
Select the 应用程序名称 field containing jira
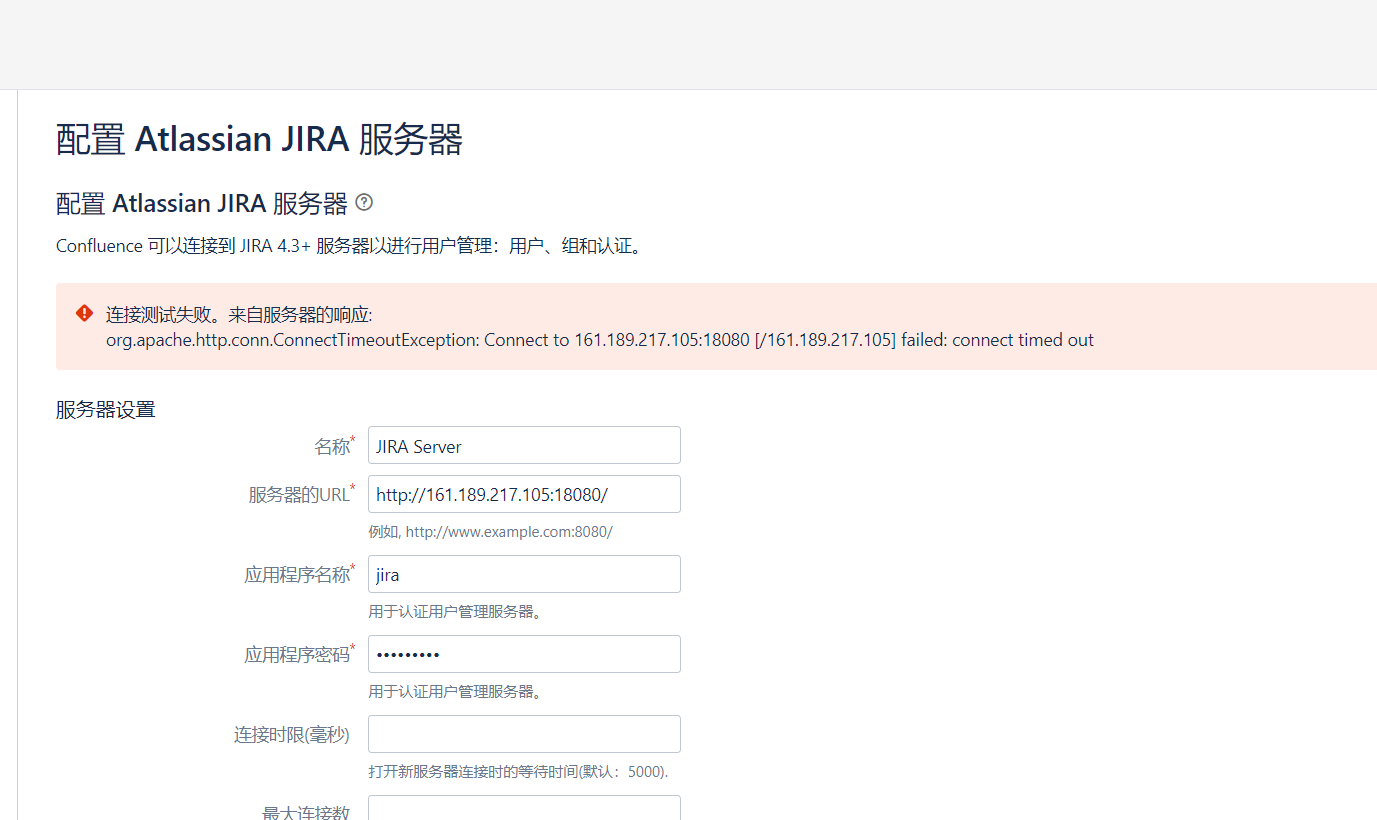(524, 574)
